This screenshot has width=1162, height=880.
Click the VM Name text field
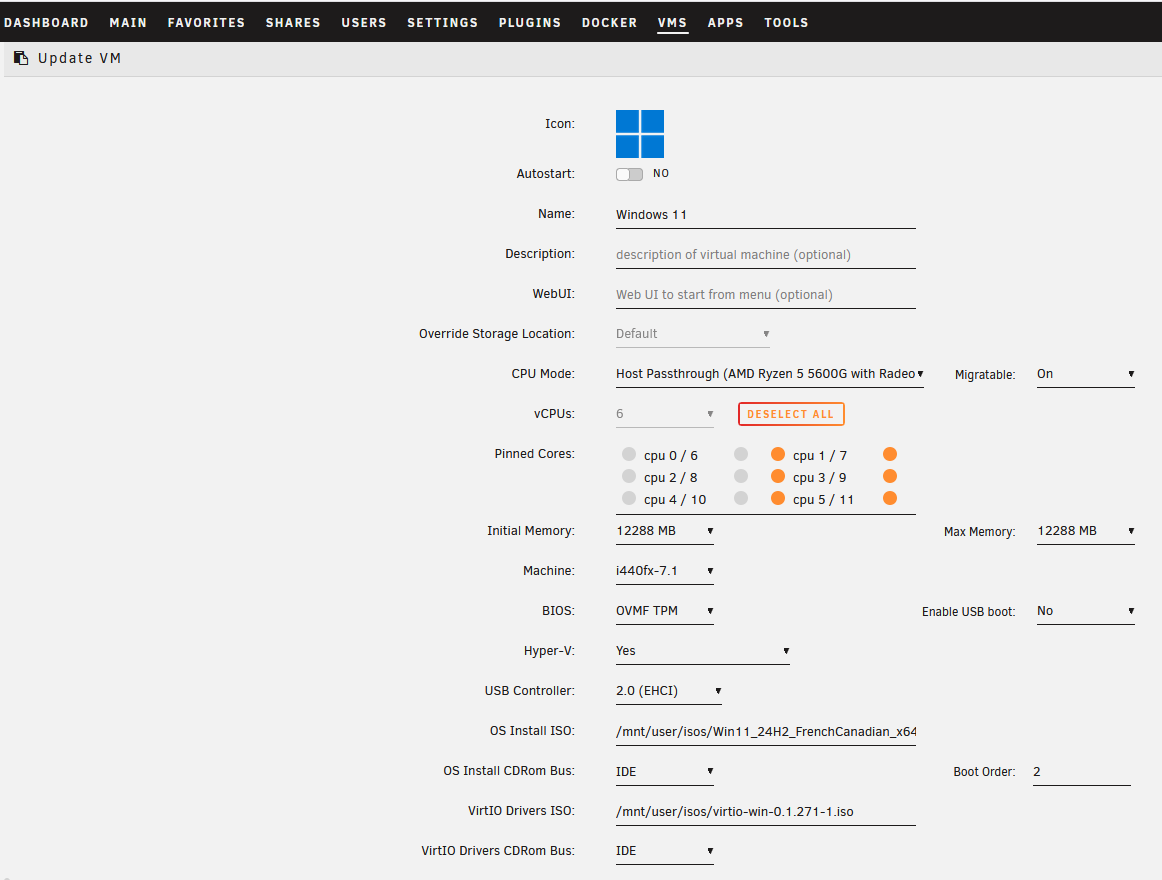coord(765,215)
